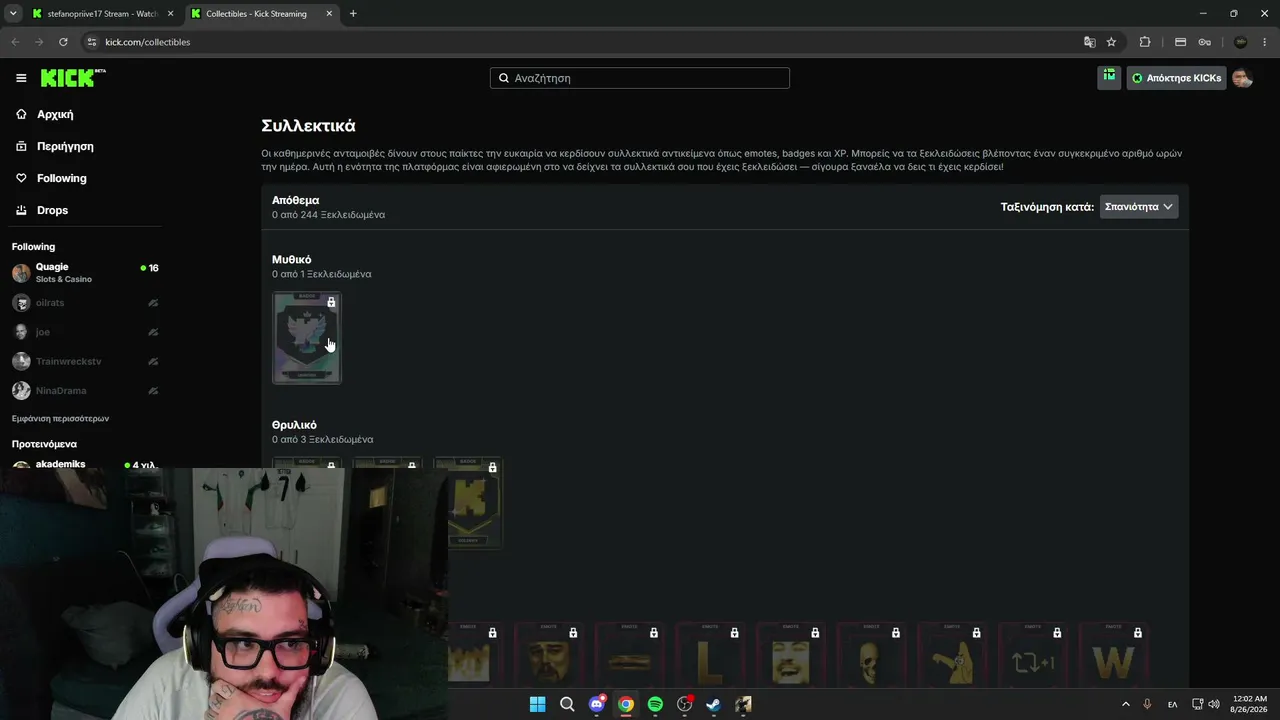Close the stefanopriive17 Stream tab
1280x720 pixels.
(x=170, y=14)
